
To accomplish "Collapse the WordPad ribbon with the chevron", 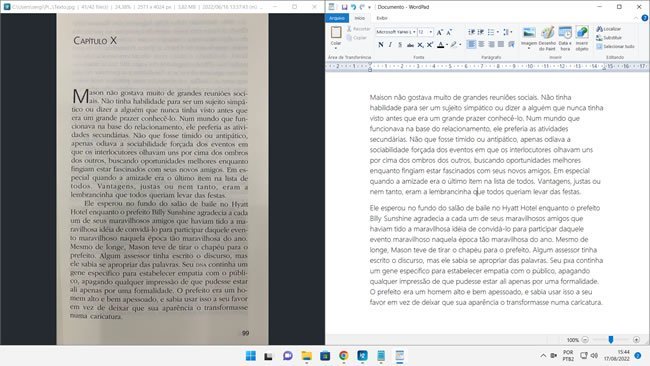I will (x=636, y=18).
